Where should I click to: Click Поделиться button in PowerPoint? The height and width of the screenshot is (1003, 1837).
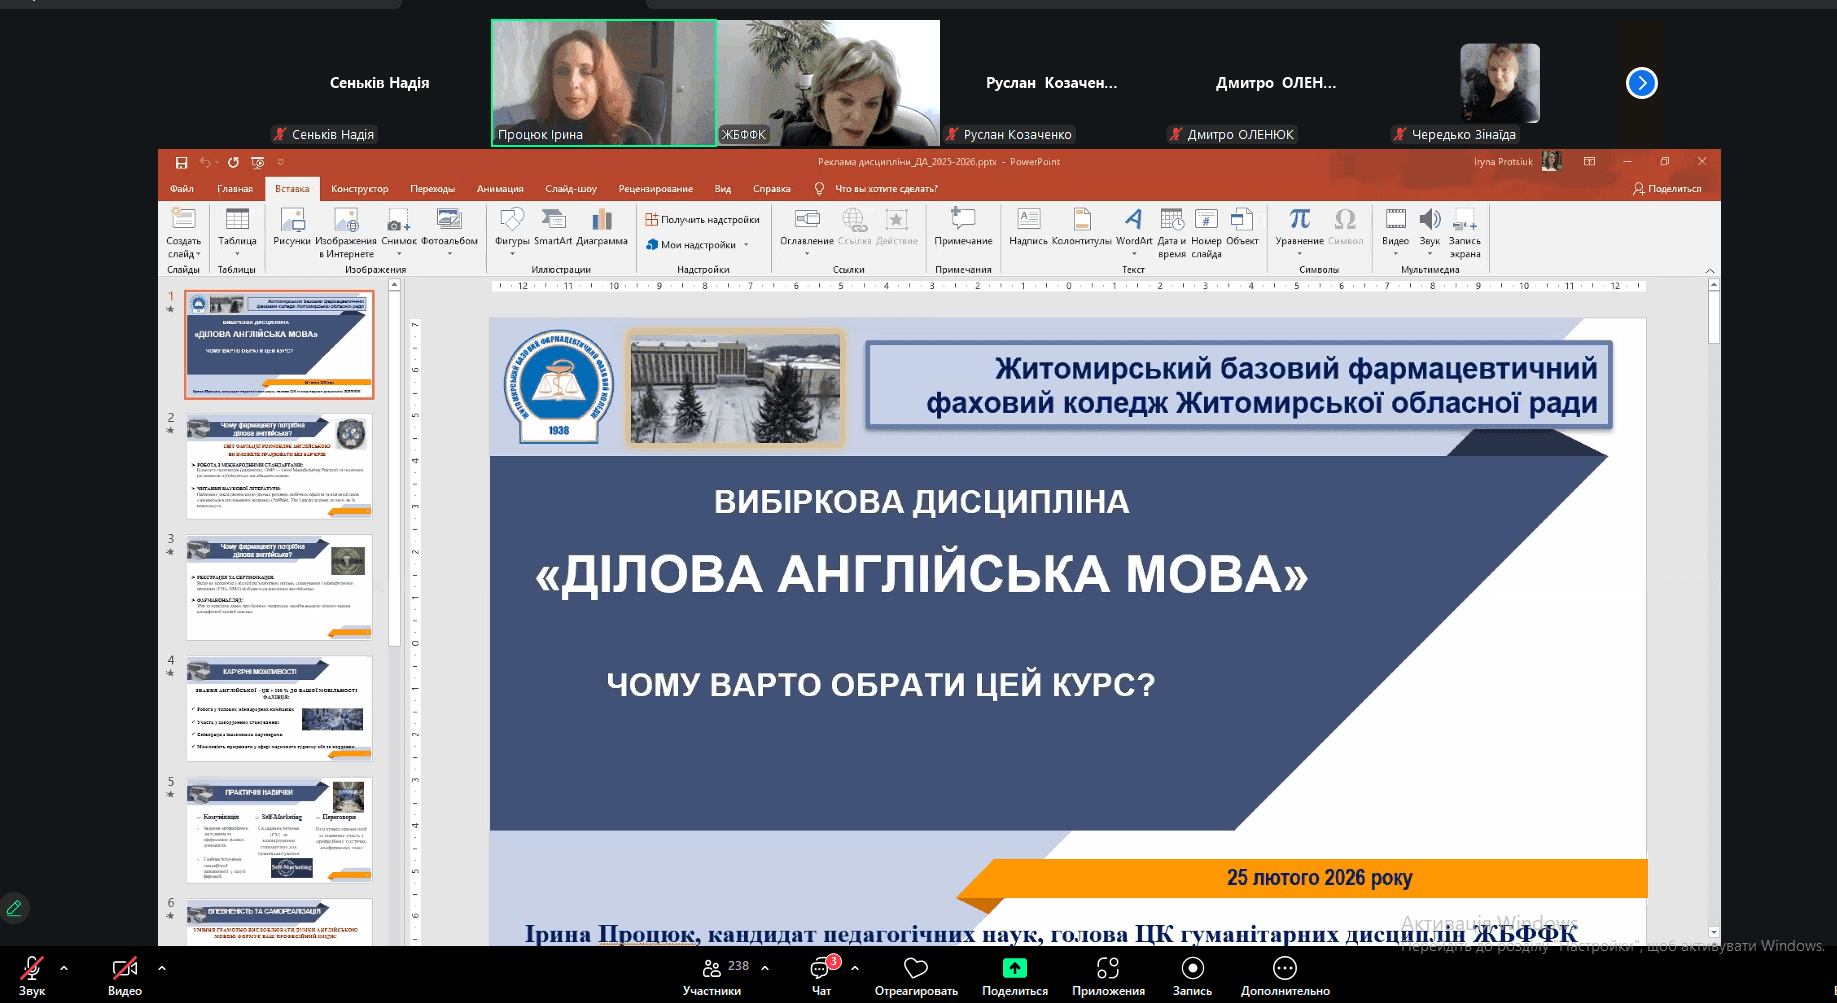[x=1667, y=188]
